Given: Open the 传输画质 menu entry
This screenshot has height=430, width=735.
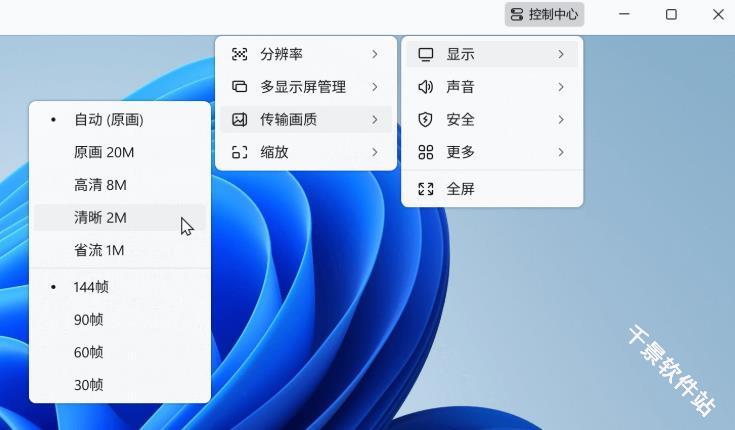Looking at the screenshot, I should click(x=306, y=120).
